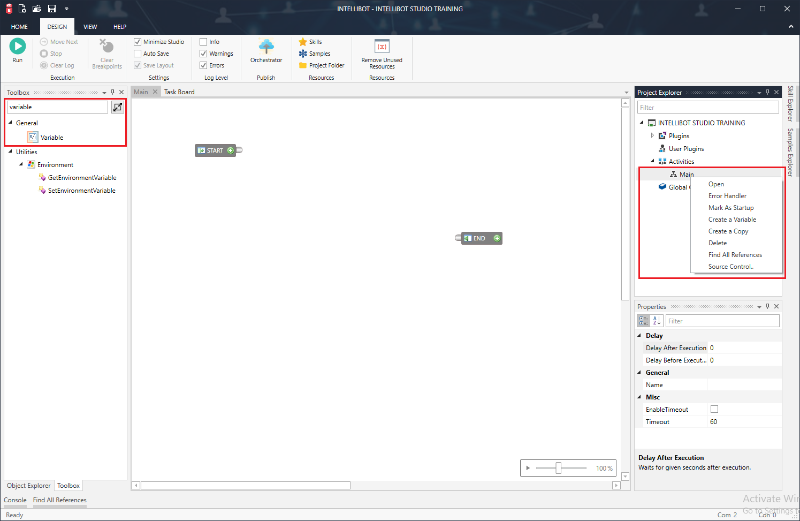Toggle the Minimize Studio checkbox
800x521 pixels.
tap(138, 42)
